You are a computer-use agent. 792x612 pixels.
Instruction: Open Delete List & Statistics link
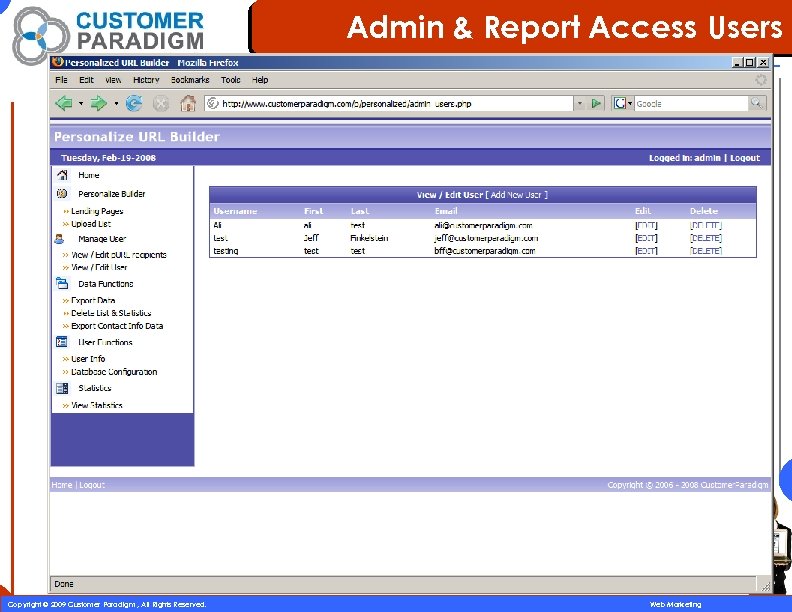[x=111, y=313]
